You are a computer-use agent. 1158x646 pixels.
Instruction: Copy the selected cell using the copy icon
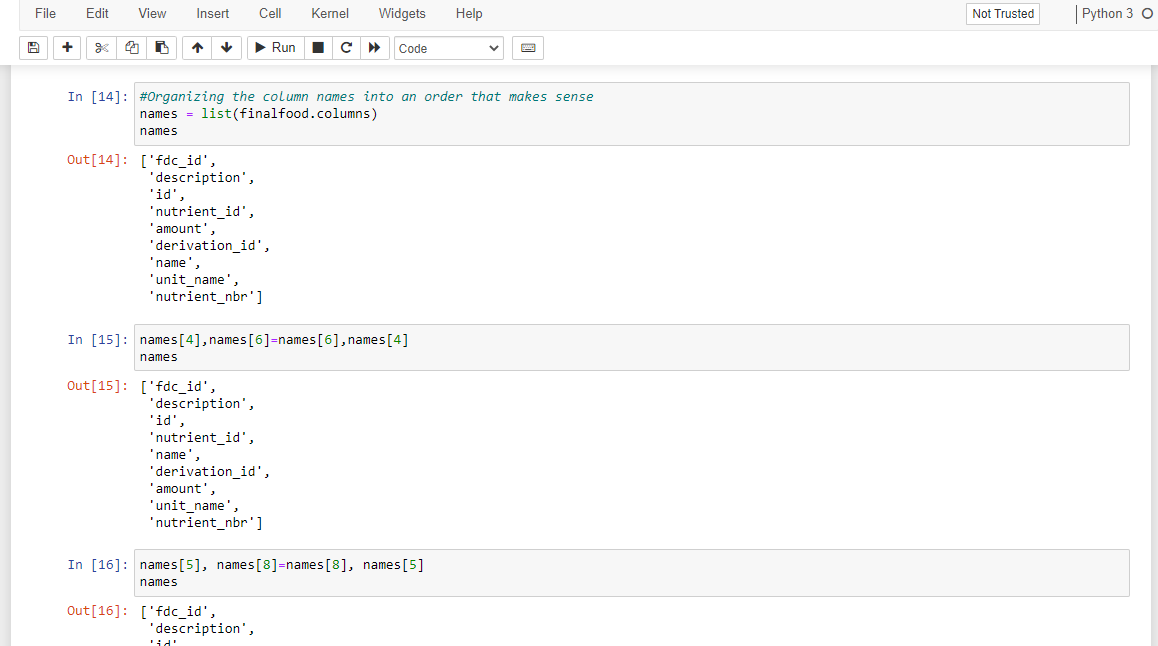click(x=130, y=47)
